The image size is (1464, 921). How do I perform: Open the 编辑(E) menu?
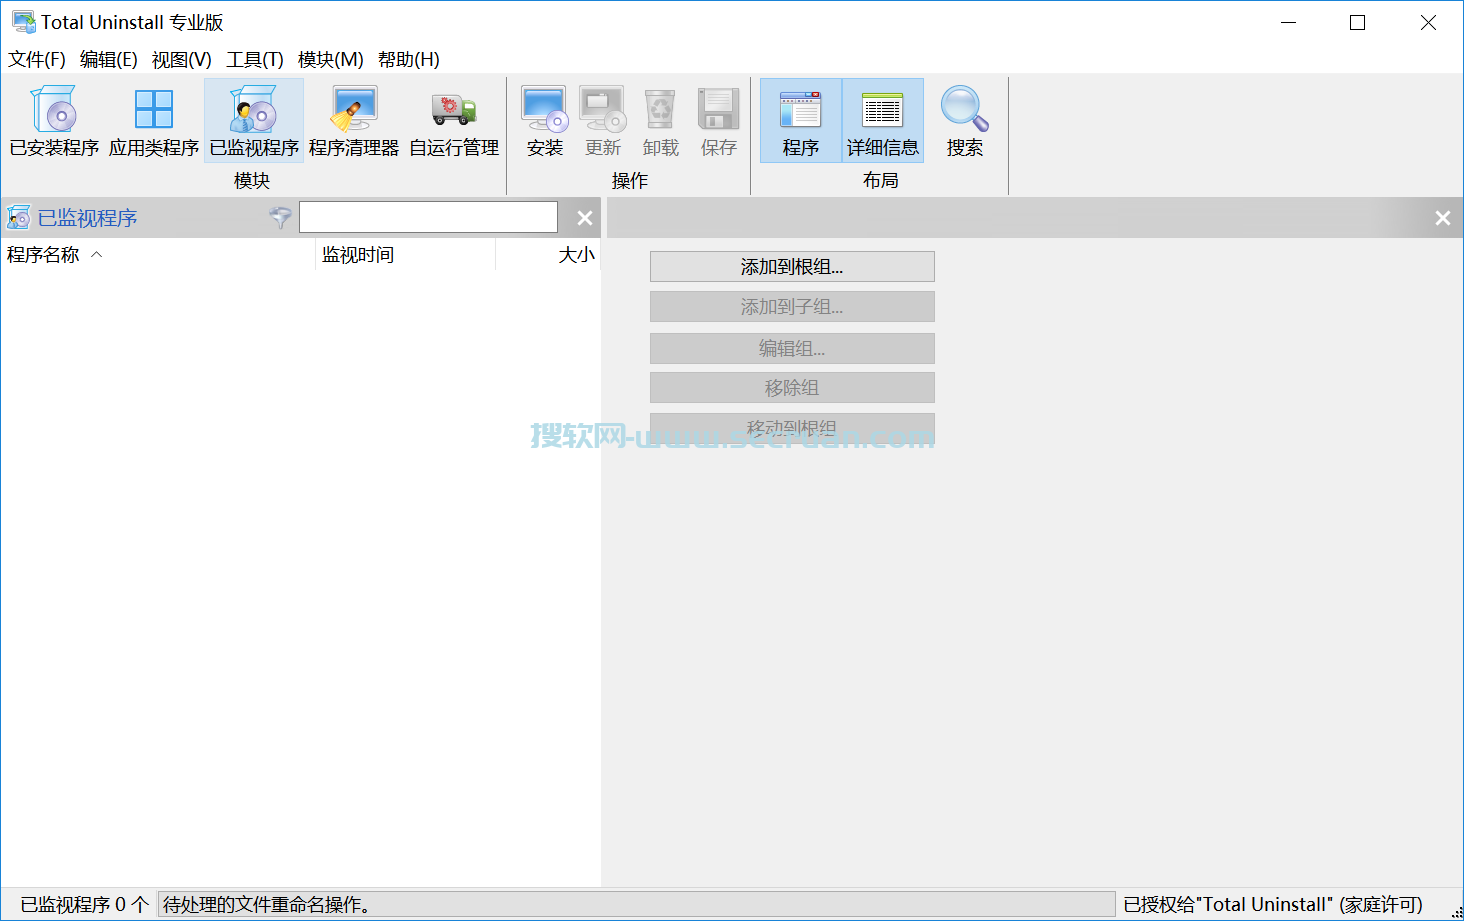(x=109, y=60)
